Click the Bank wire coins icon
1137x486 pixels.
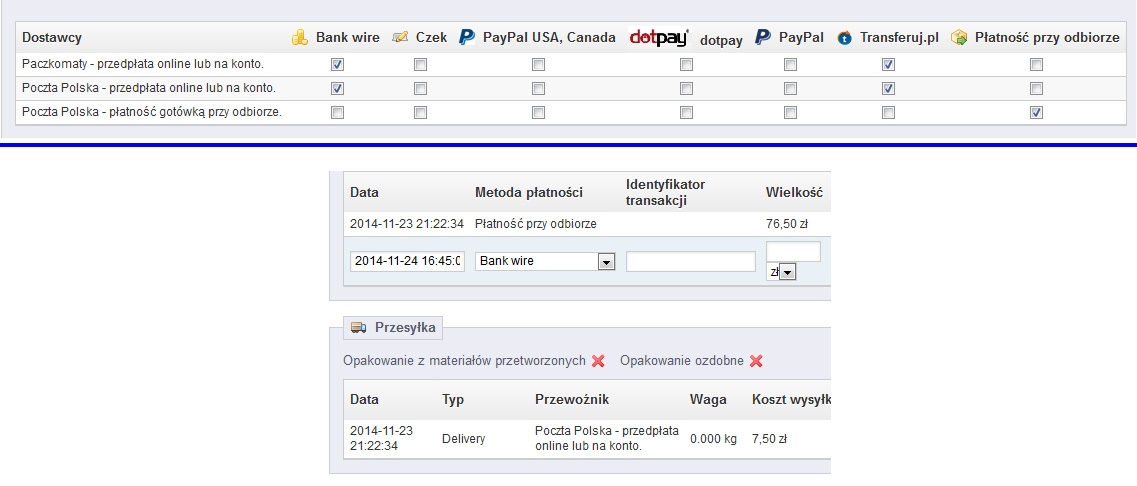299,37
